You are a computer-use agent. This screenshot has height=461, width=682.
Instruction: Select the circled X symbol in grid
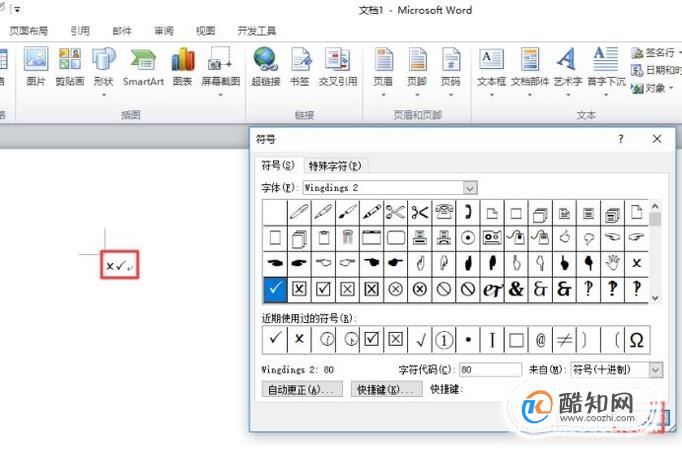(395, 289)
